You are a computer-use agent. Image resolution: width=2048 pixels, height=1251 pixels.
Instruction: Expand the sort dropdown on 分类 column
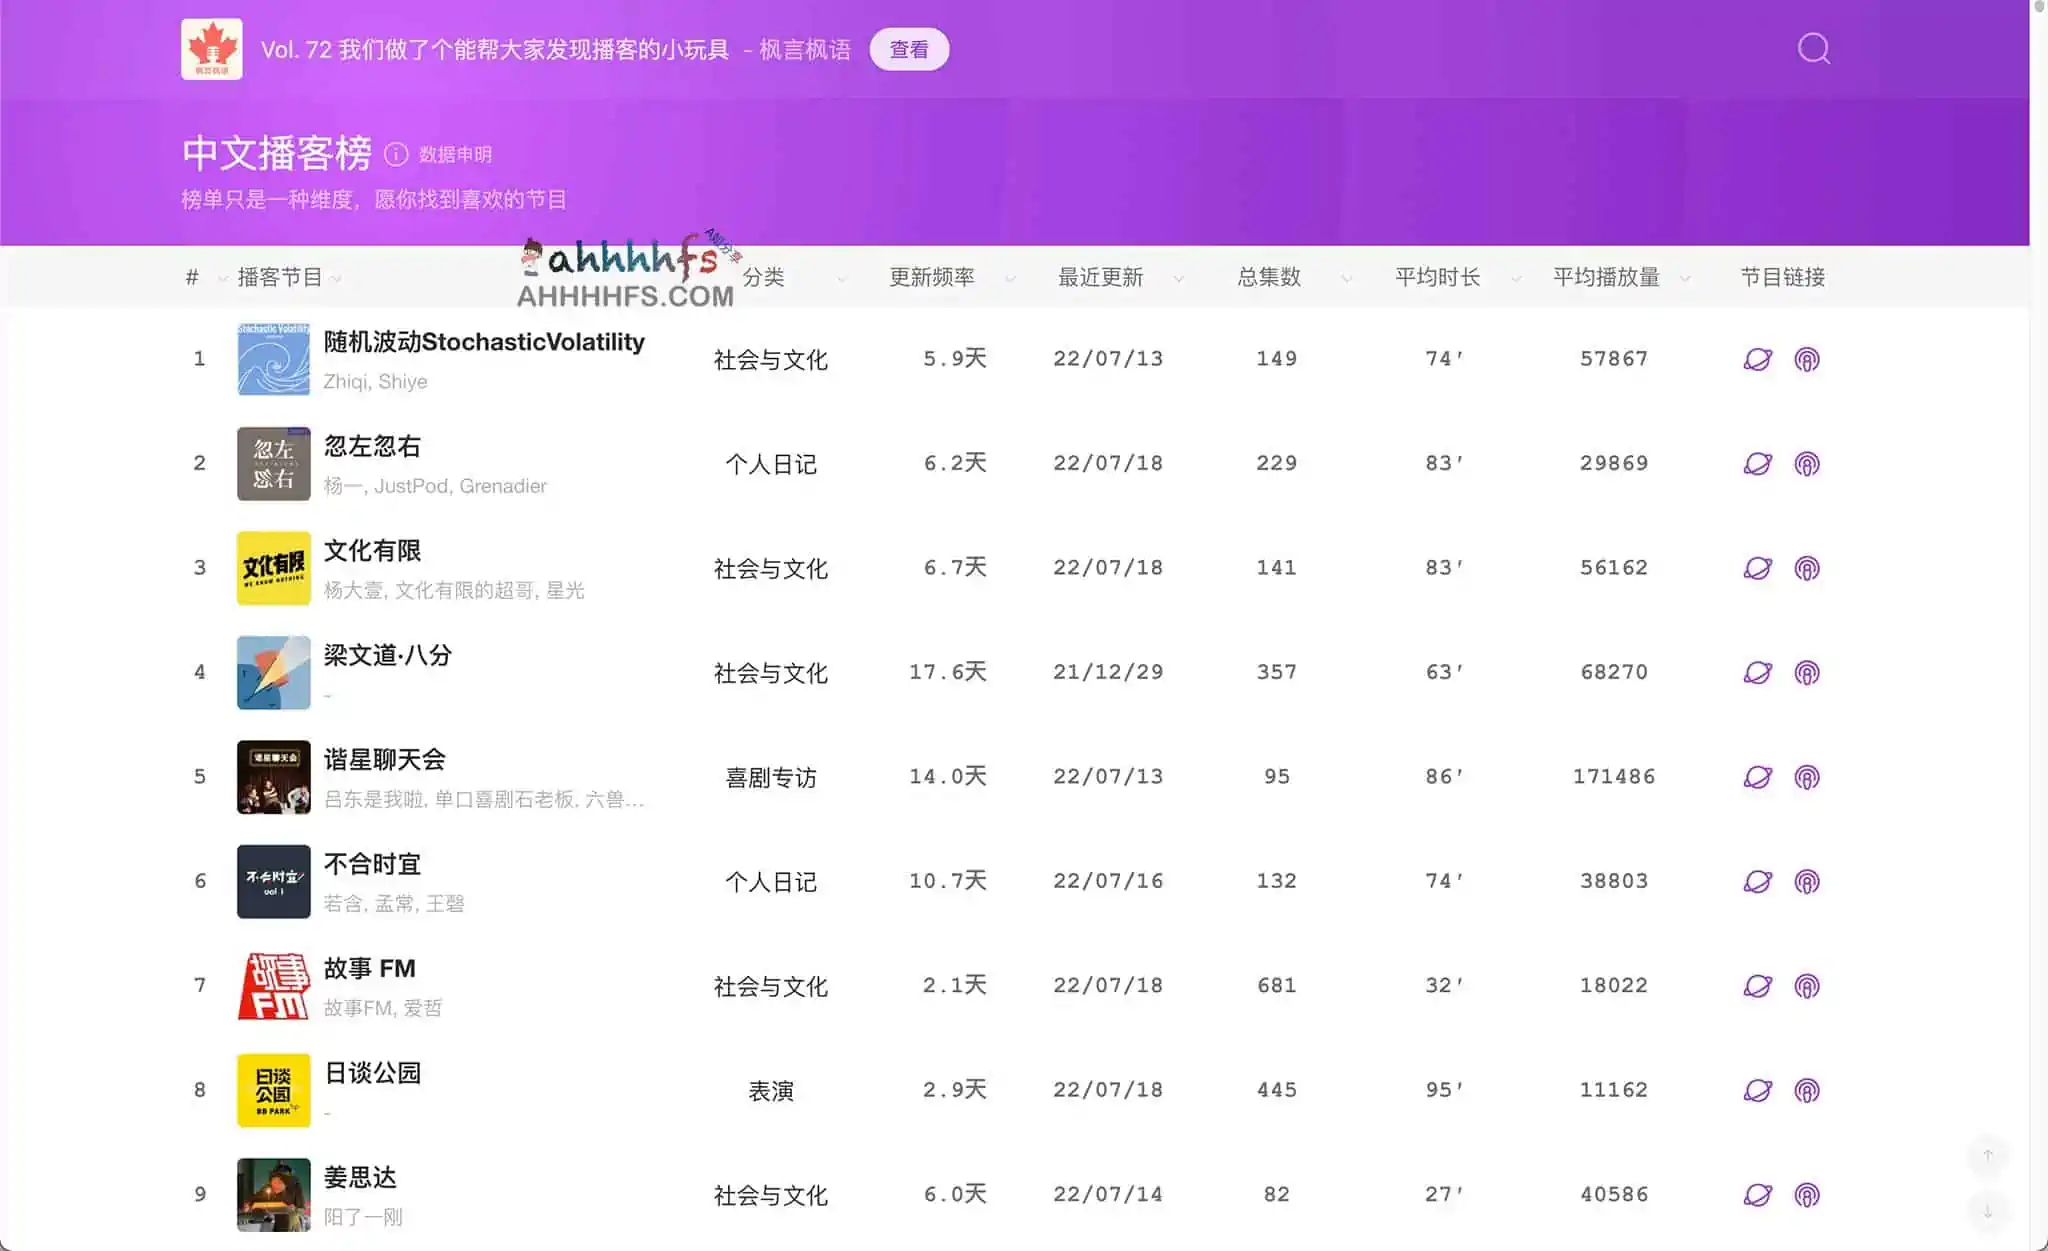tap(843, 280)
